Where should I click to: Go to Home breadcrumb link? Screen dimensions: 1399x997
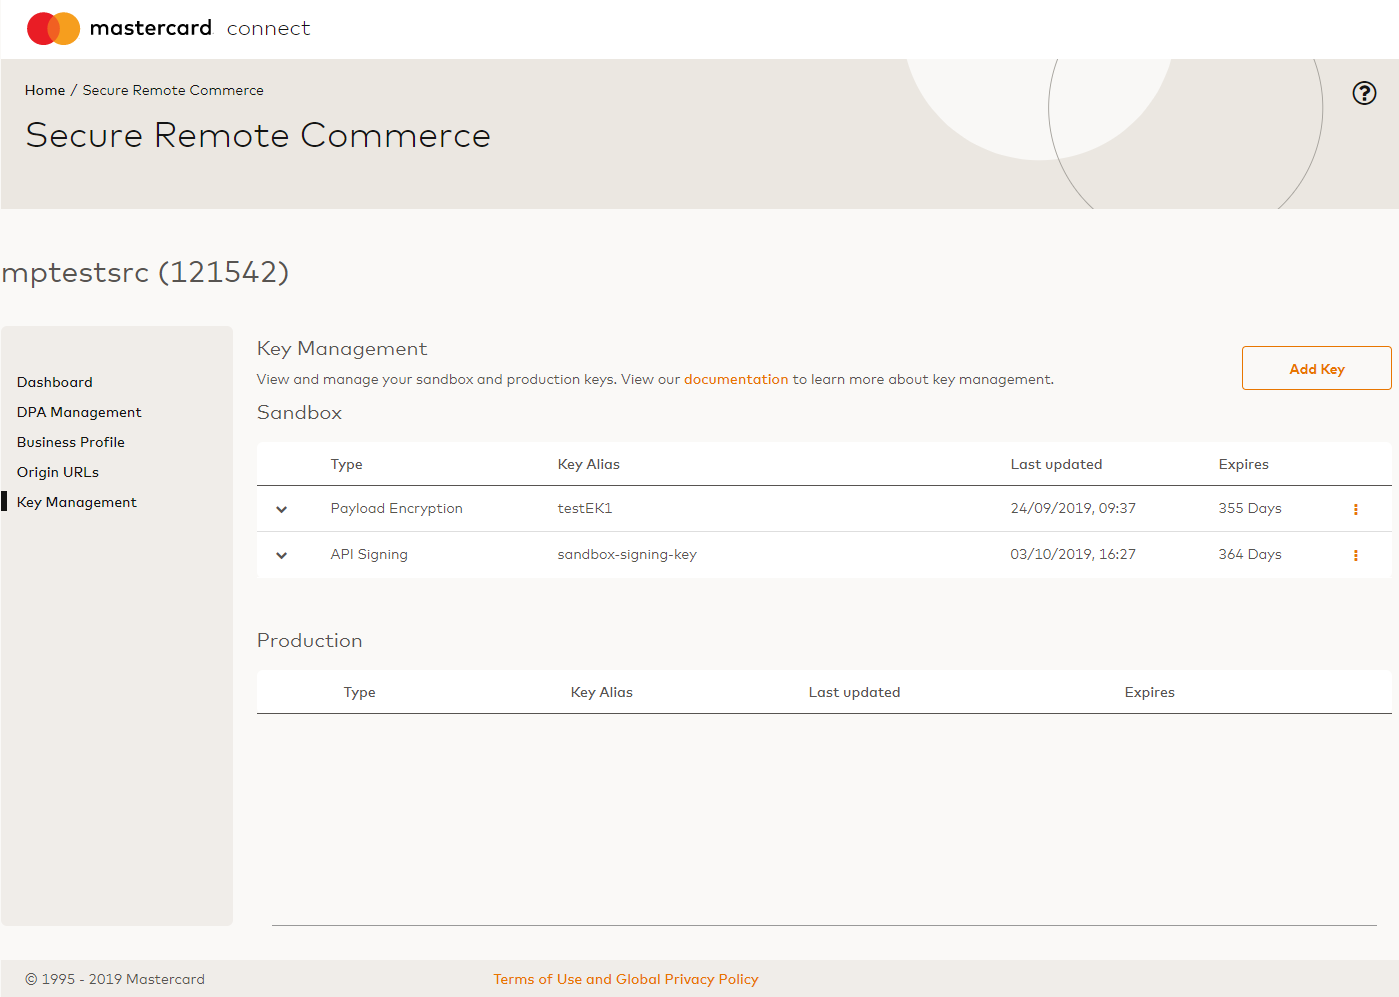[45, 90]
